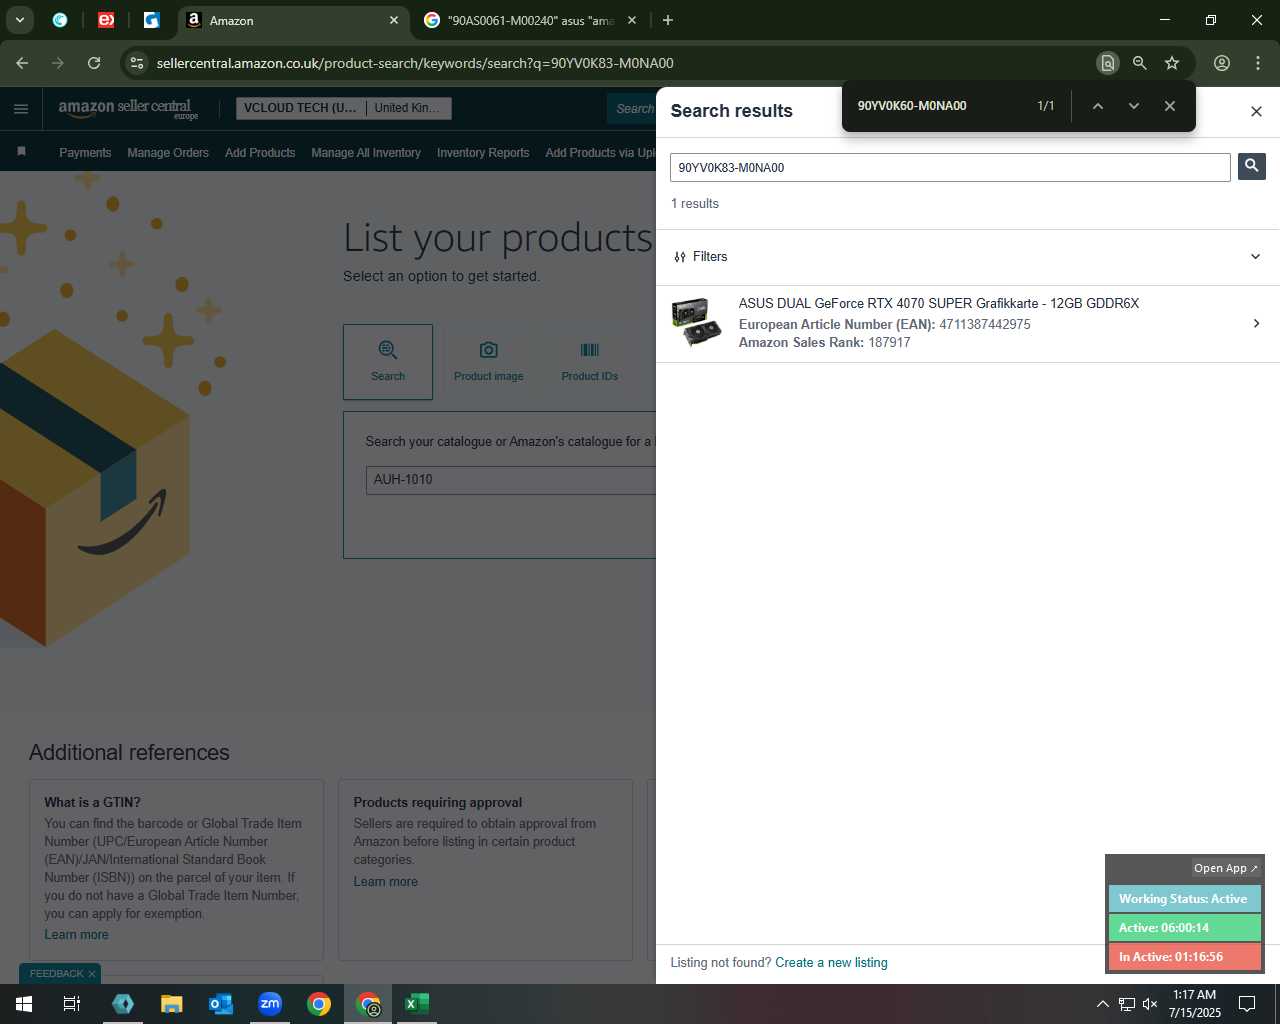Click the find-in-page text field
This screenshot has height=1024, width=1280.
tap(940, 106)
